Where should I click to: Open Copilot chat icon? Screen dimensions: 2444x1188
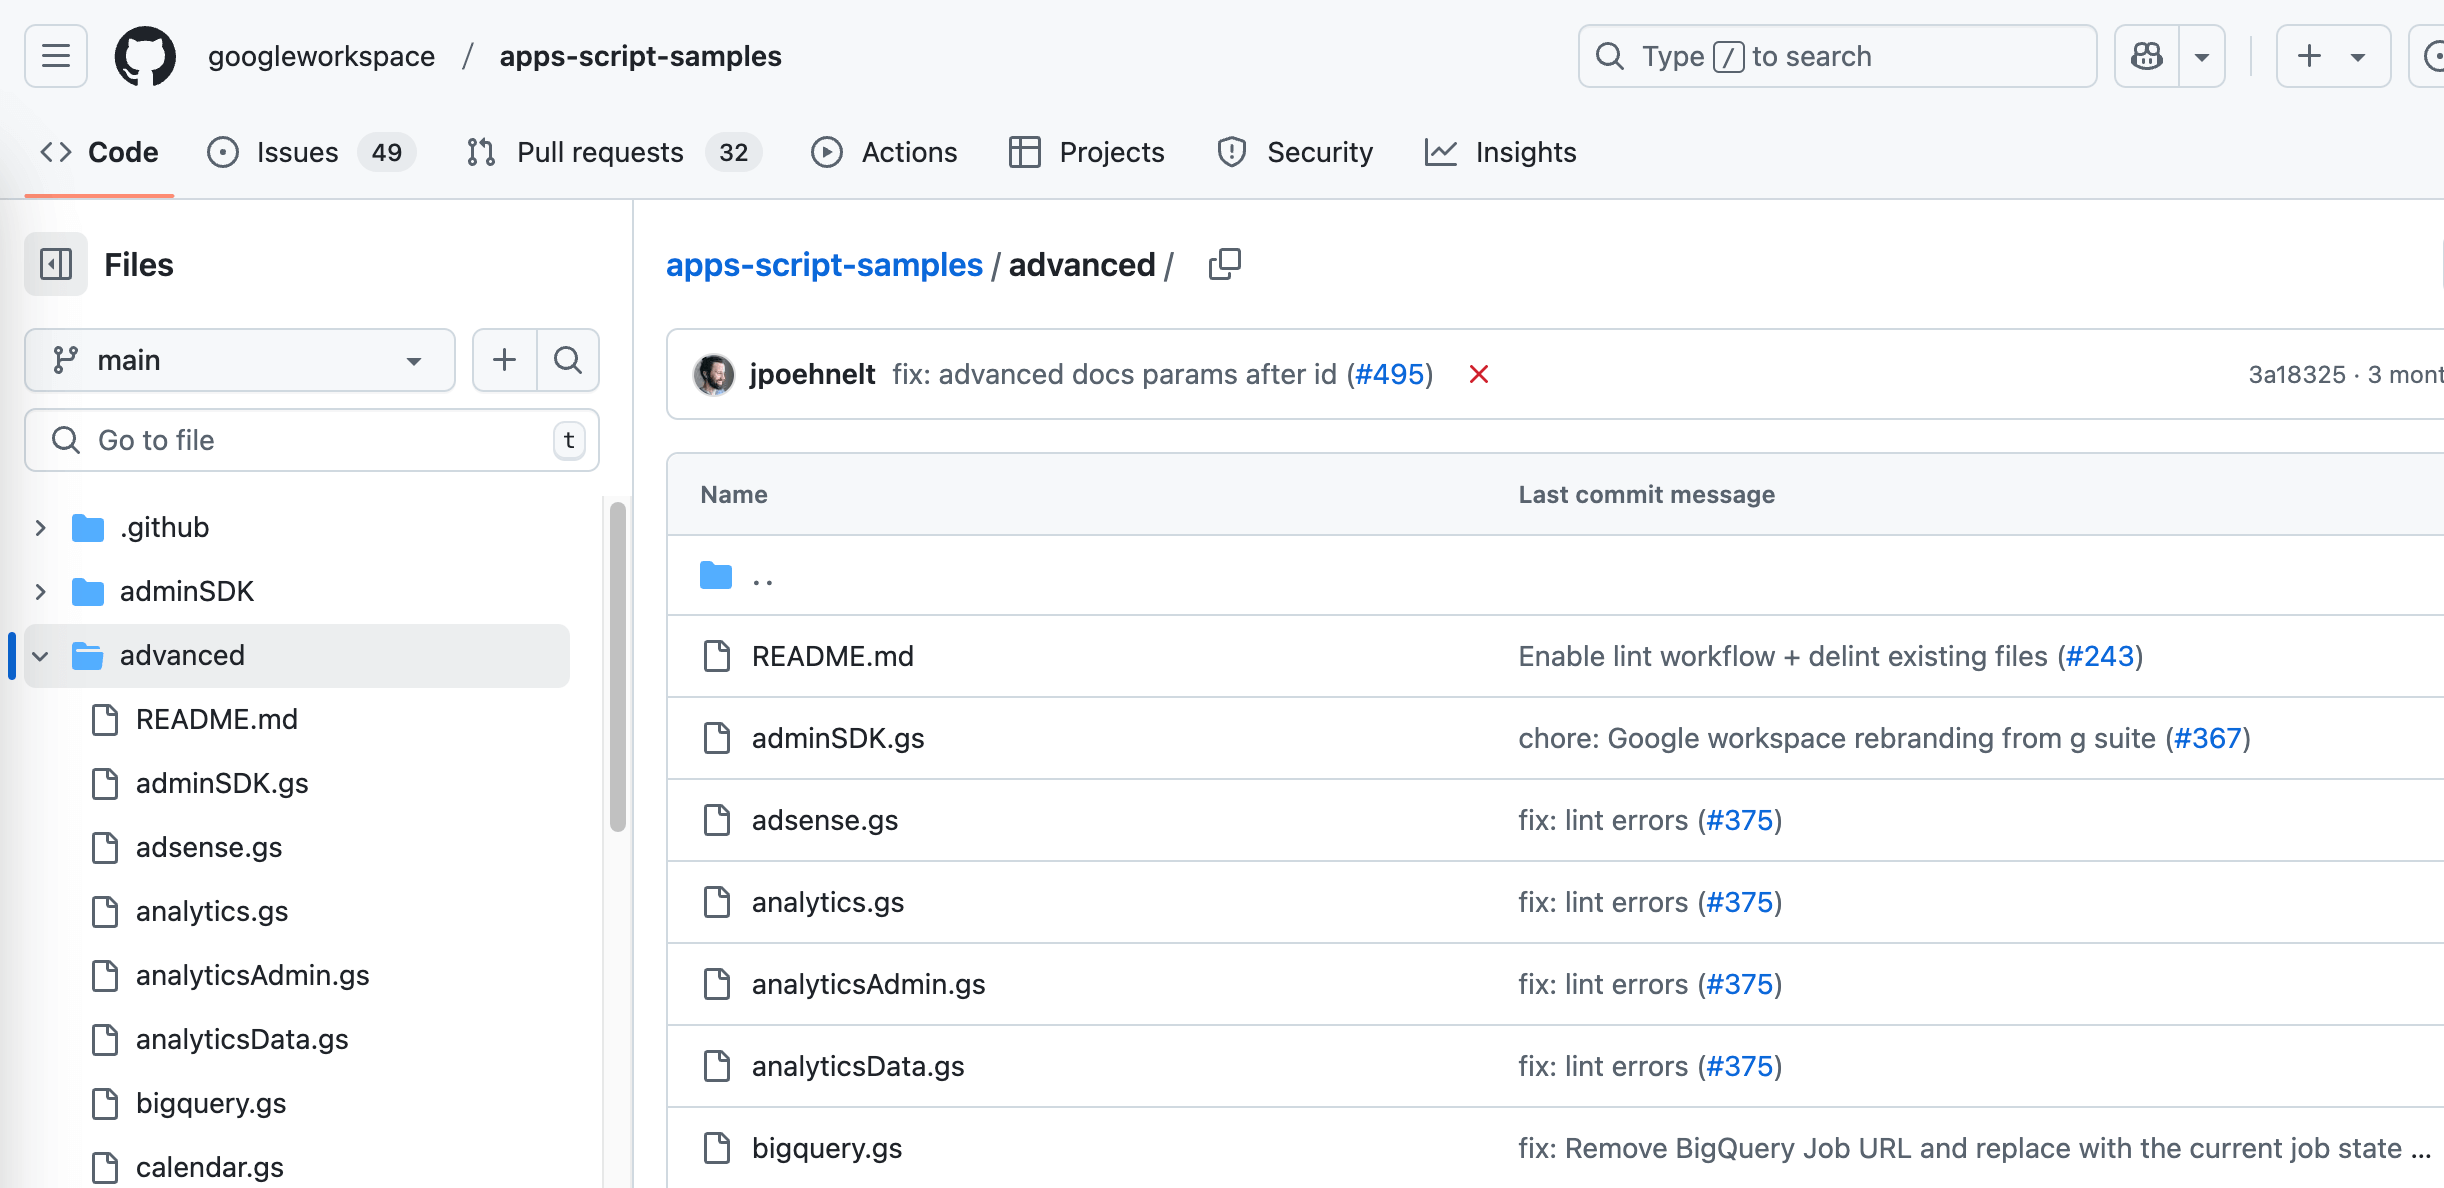coord(2147,56)
